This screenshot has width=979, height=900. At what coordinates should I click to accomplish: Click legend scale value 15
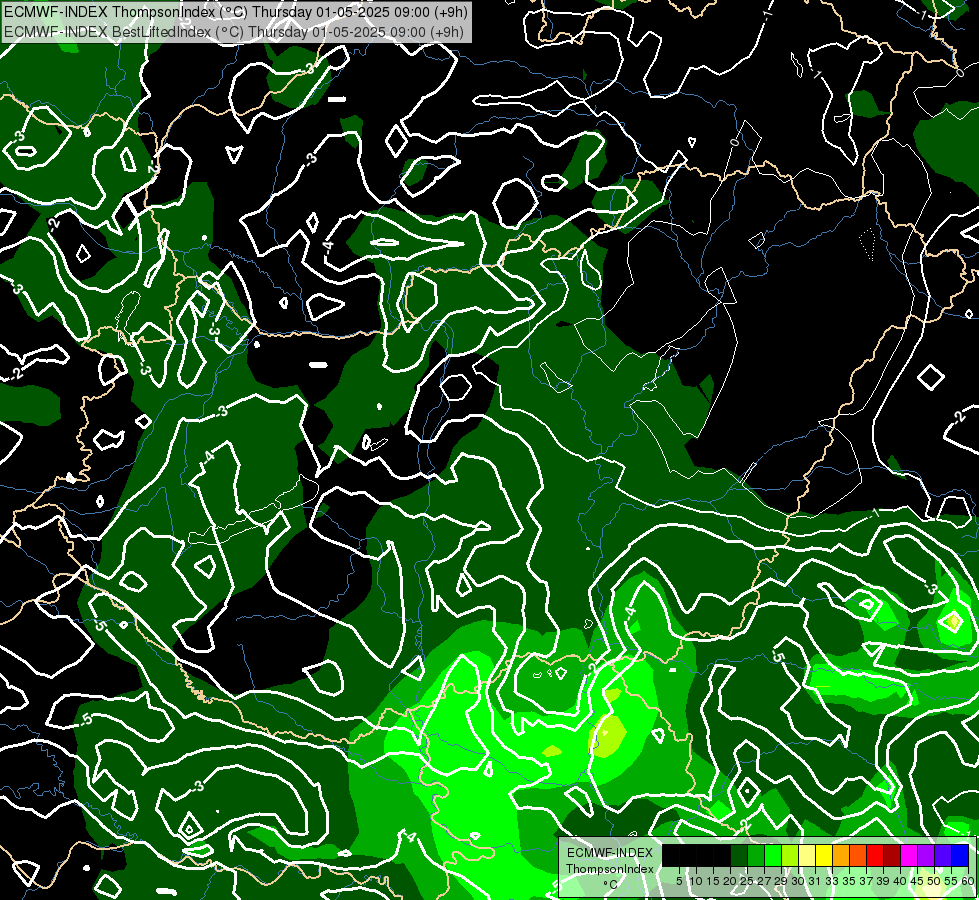coord(713,881)
